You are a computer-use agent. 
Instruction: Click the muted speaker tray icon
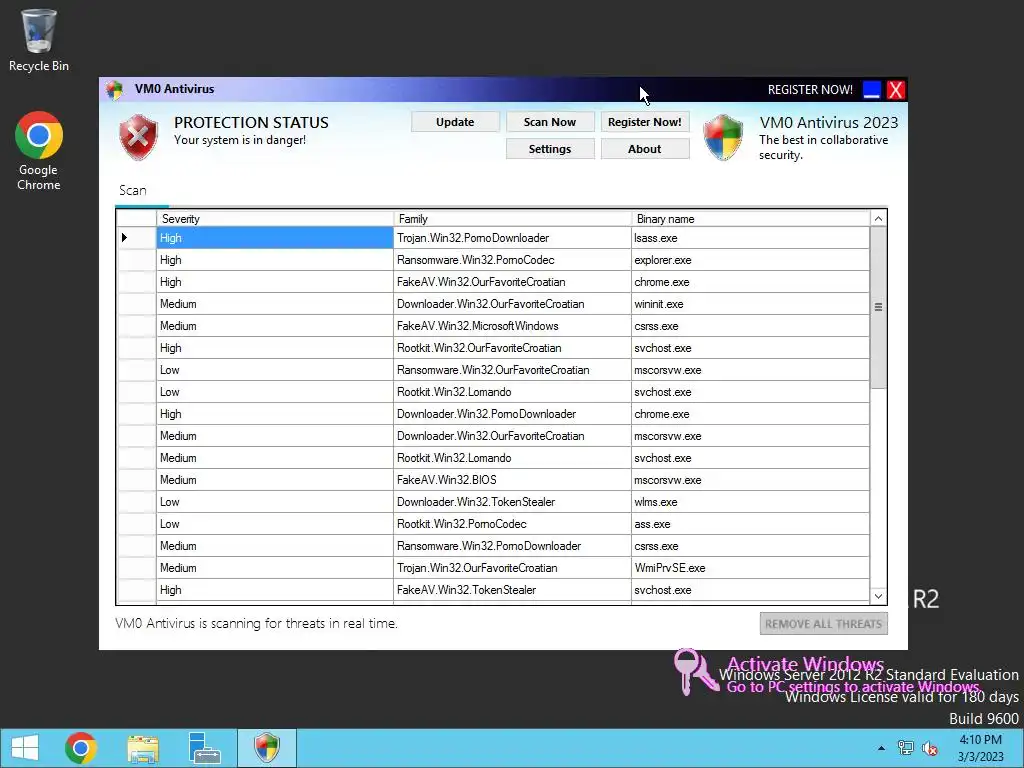point(930,748)
